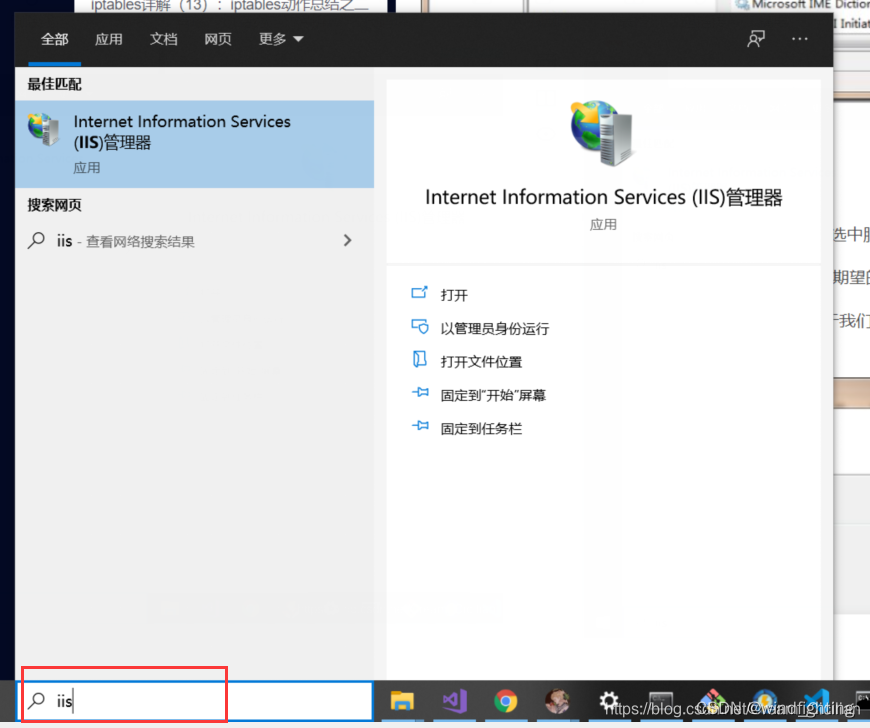Open Visual Studio from the taskbar
This screenshot has height=728, width=870.
pos(454,701)
